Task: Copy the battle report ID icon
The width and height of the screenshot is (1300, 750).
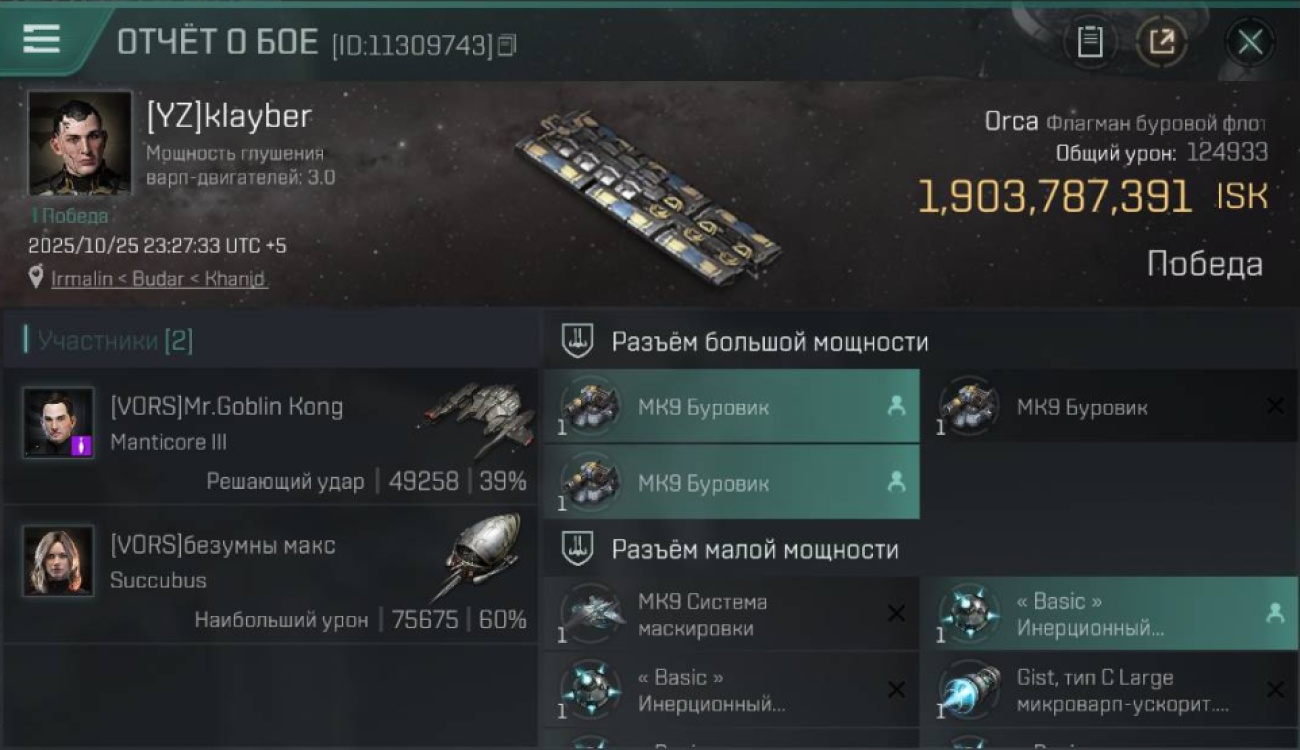Action: 507,45
